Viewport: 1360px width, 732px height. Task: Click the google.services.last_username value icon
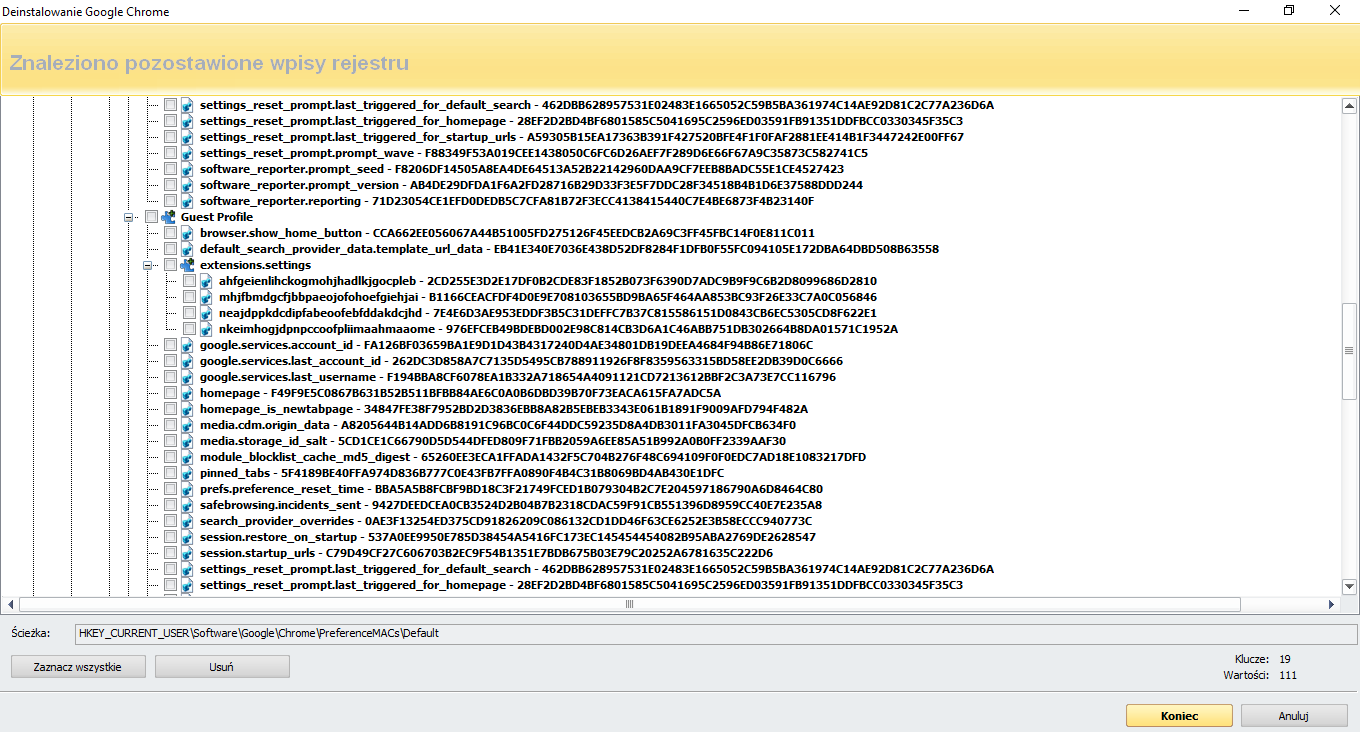[x=187, y=377]
